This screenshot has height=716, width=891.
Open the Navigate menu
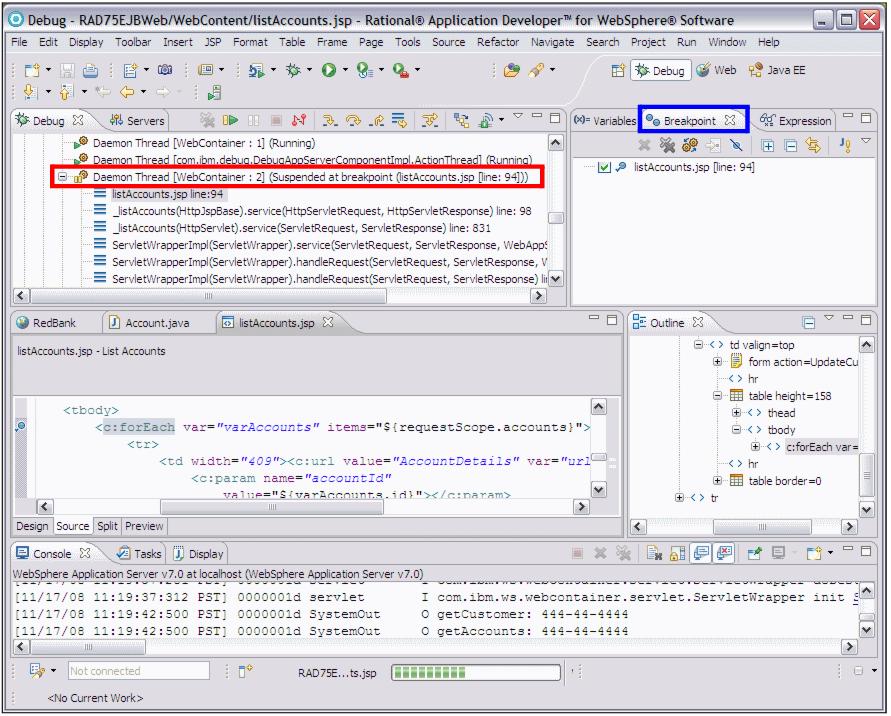(x=552, y=42)
